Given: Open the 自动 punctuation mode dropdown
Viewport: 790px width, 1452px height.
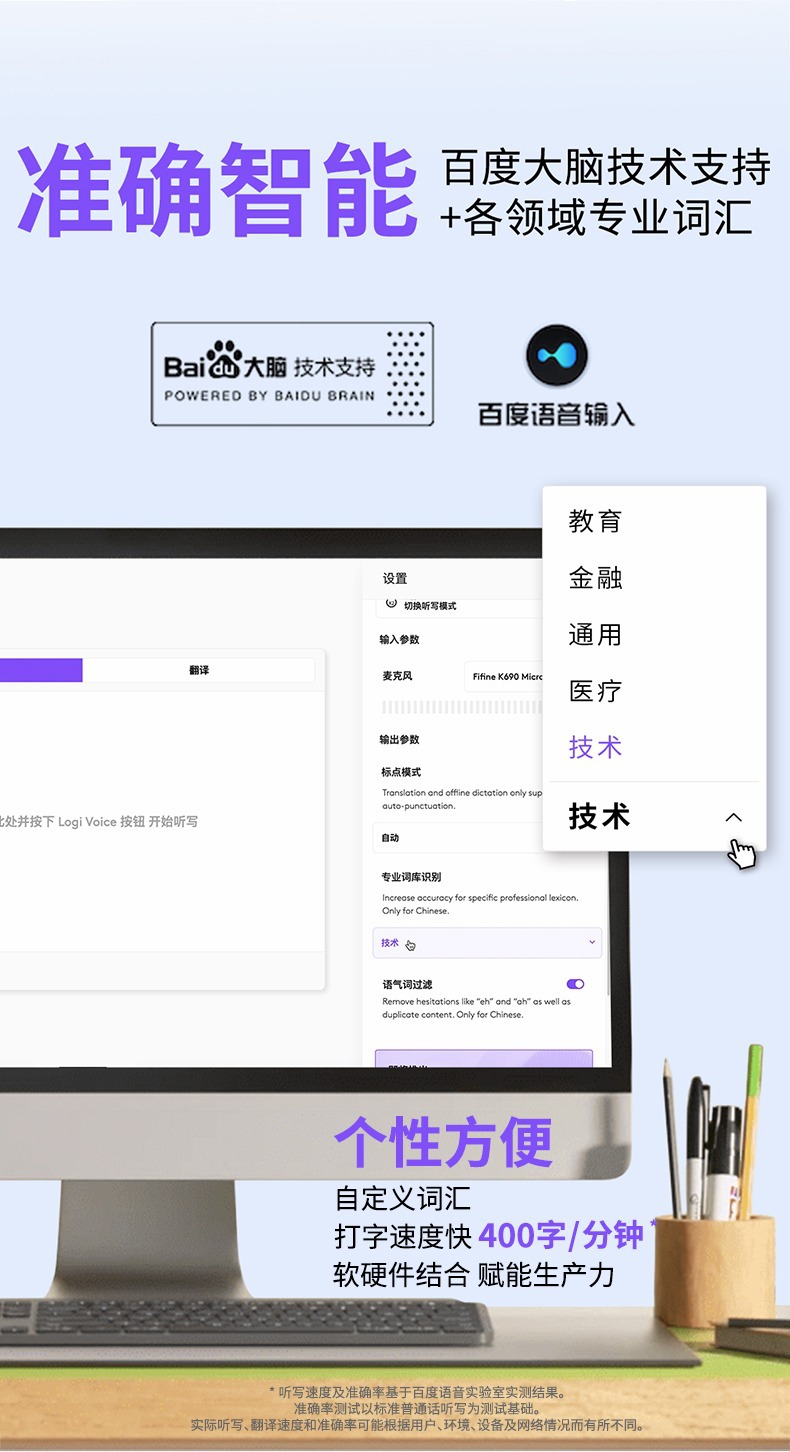Looking at the screenshot, I should [458, 838].
